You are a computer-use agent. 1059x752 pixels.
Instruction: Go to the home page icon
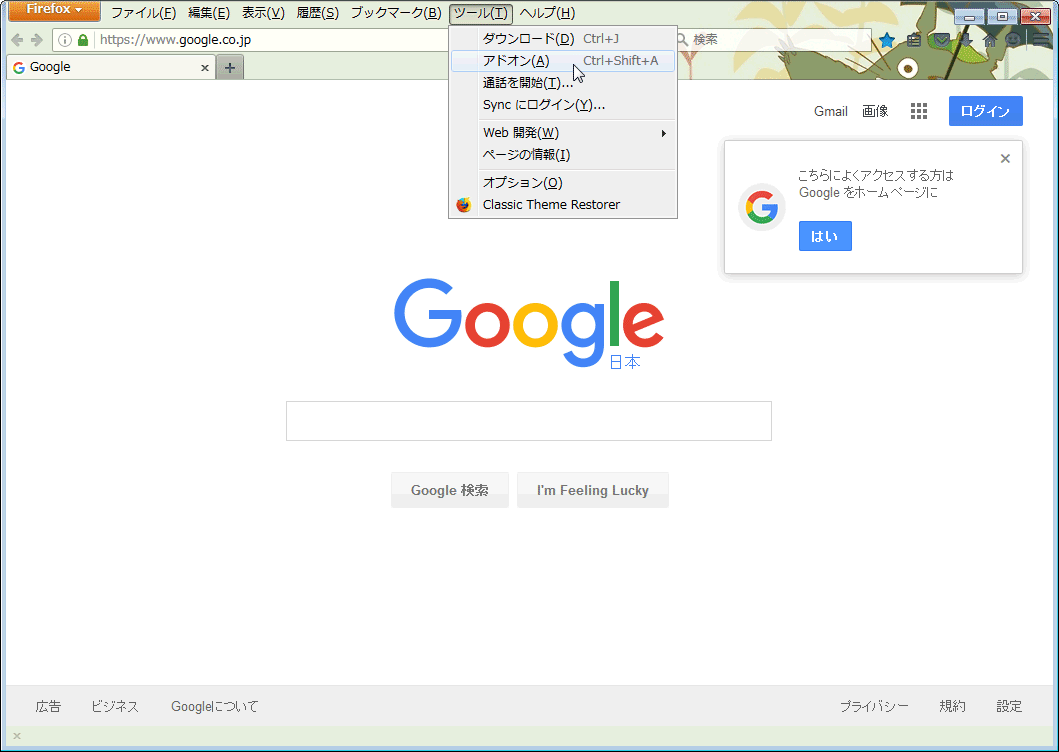pyautogui.click(x=990, y=41)
